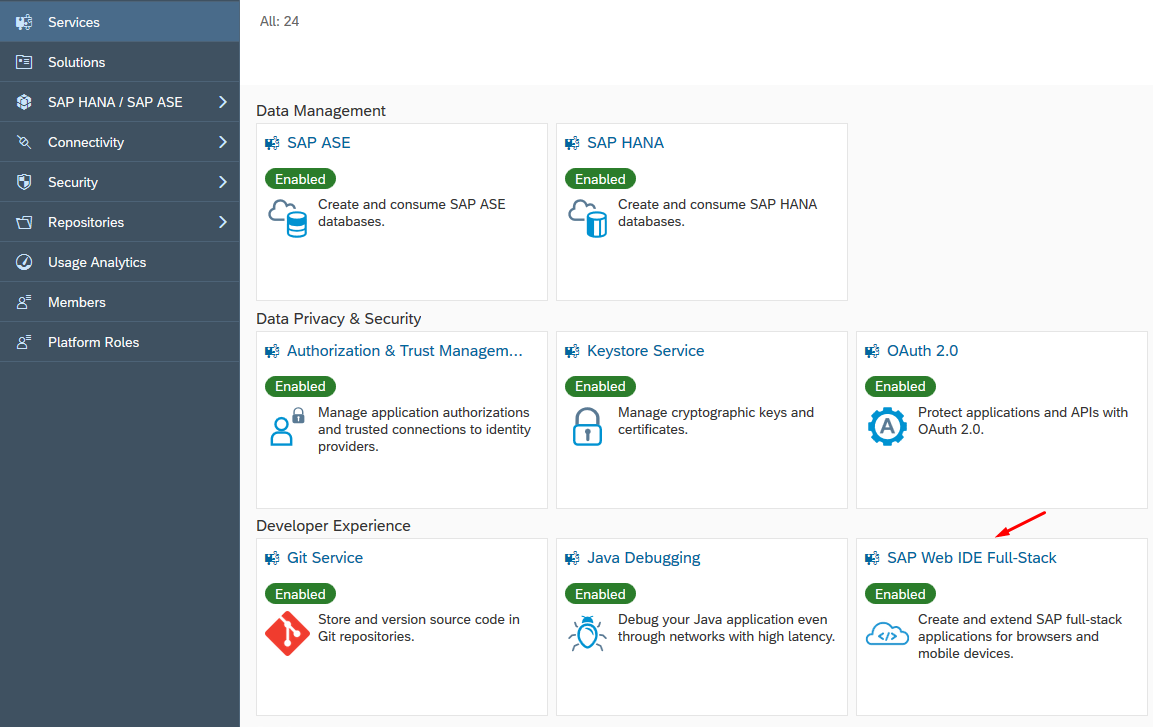Viewport: 1153px width, 727px height.
Task: Open Services in the sidebar
Action: click(x=120, y=22)
